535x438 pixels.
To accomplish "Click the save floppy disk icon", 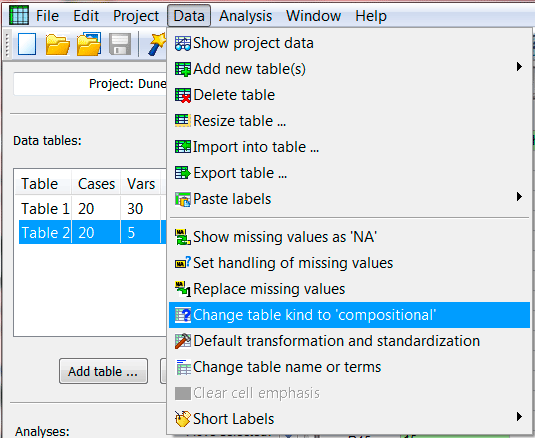I will point(120,44).
